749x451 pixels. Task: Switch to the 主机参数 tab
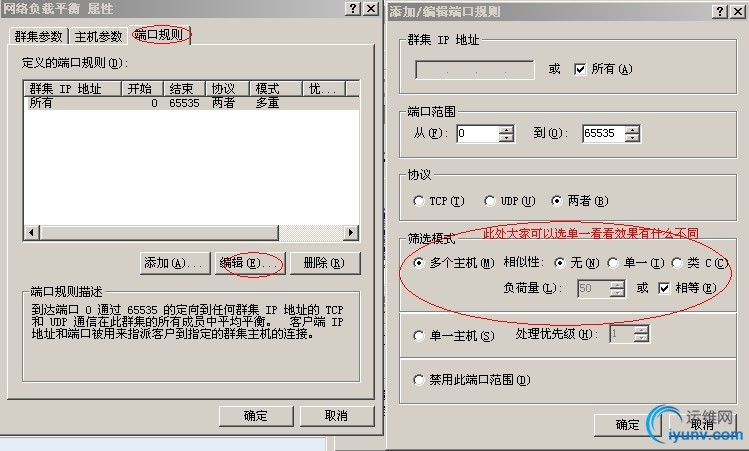[98, 36]
